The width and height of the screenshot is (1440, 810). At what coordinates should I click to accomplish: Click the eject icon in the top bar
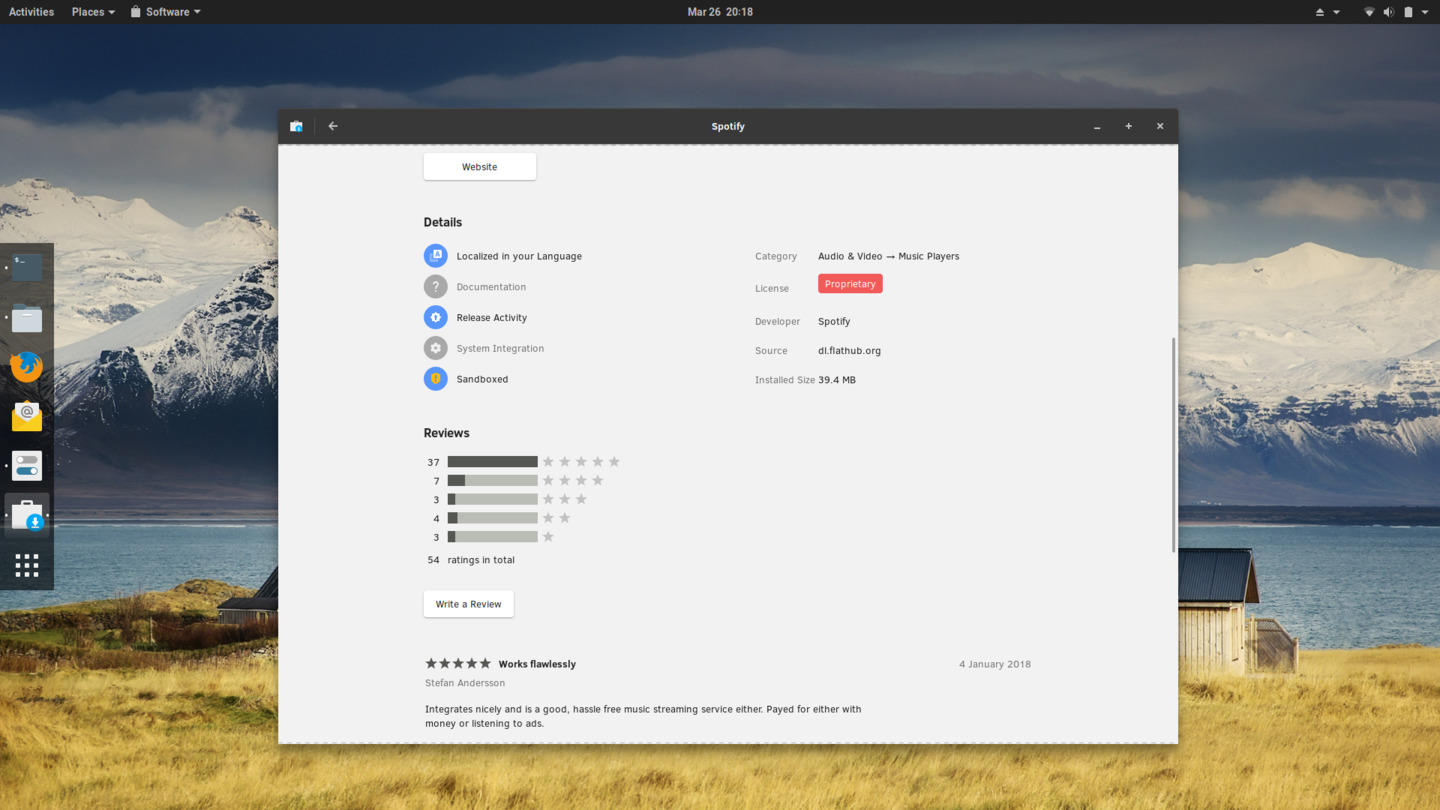point(1319,12)
